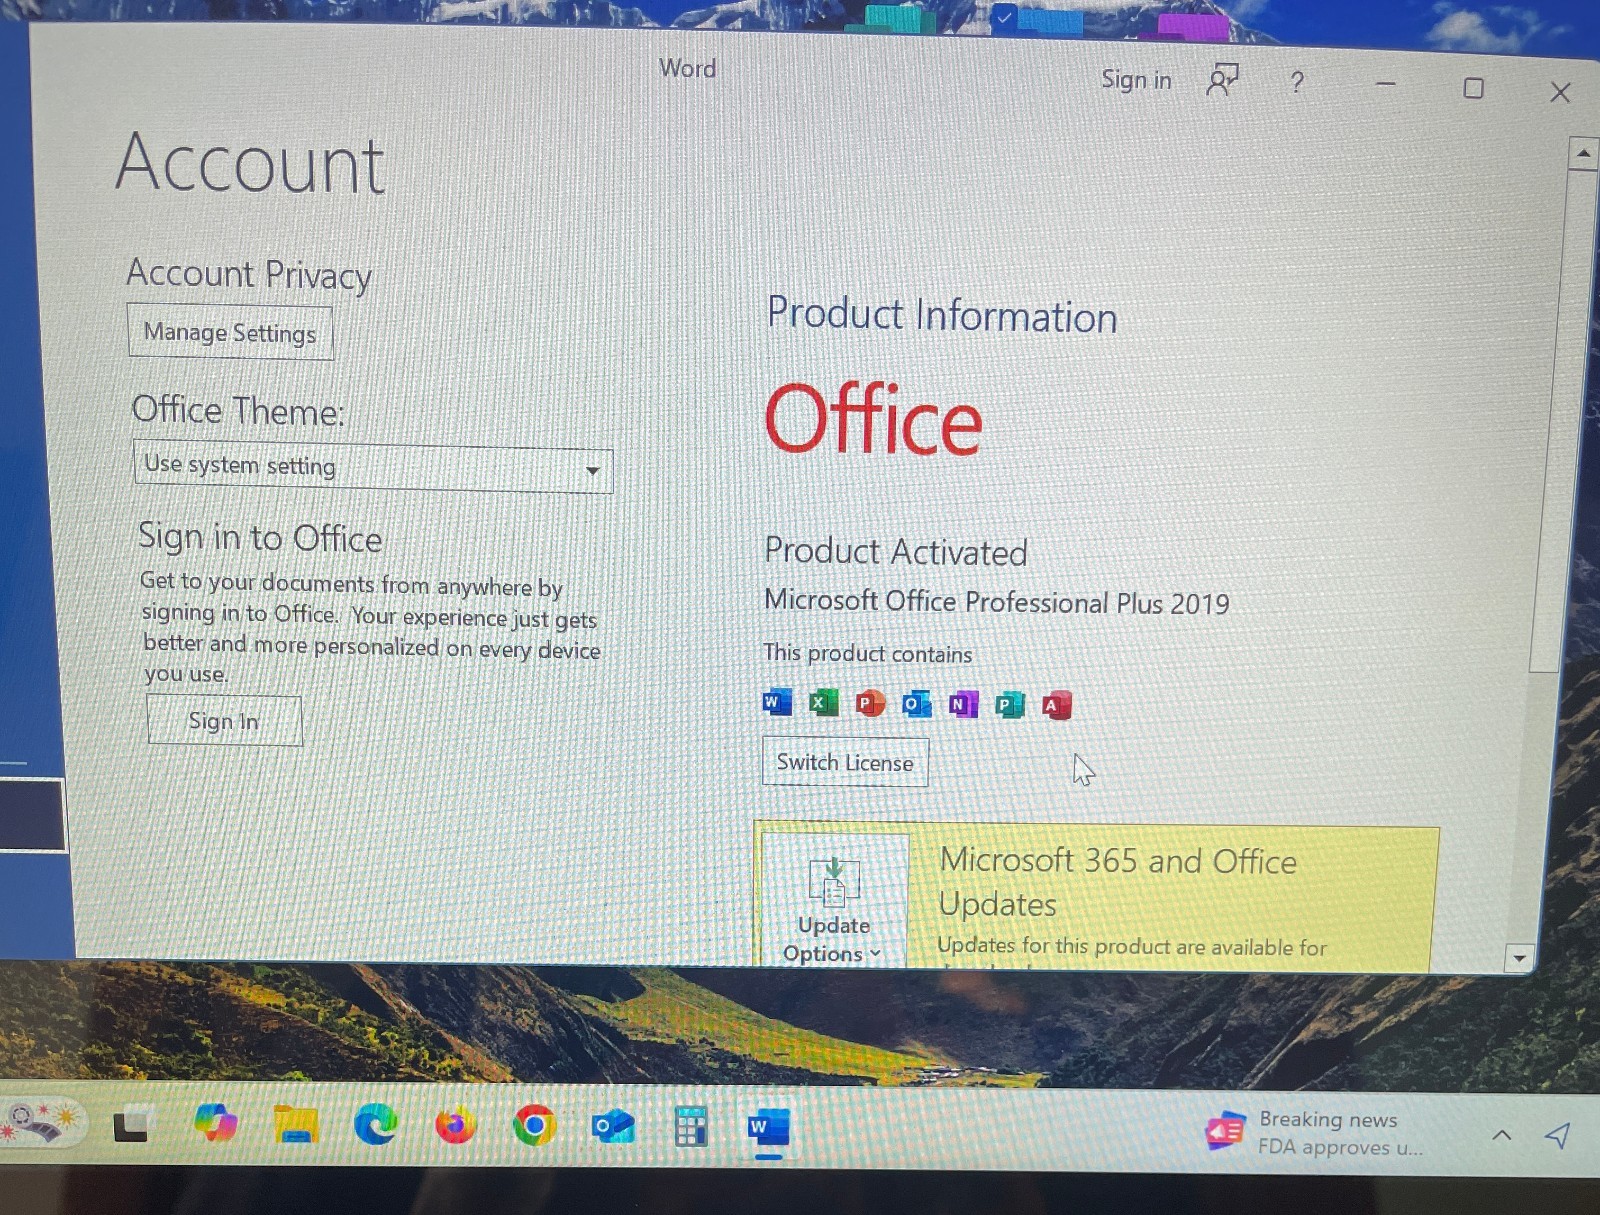Open File Explorer from the taskbar
The width and height of the screenshot is (1600, 1215).
(296, 1125)
